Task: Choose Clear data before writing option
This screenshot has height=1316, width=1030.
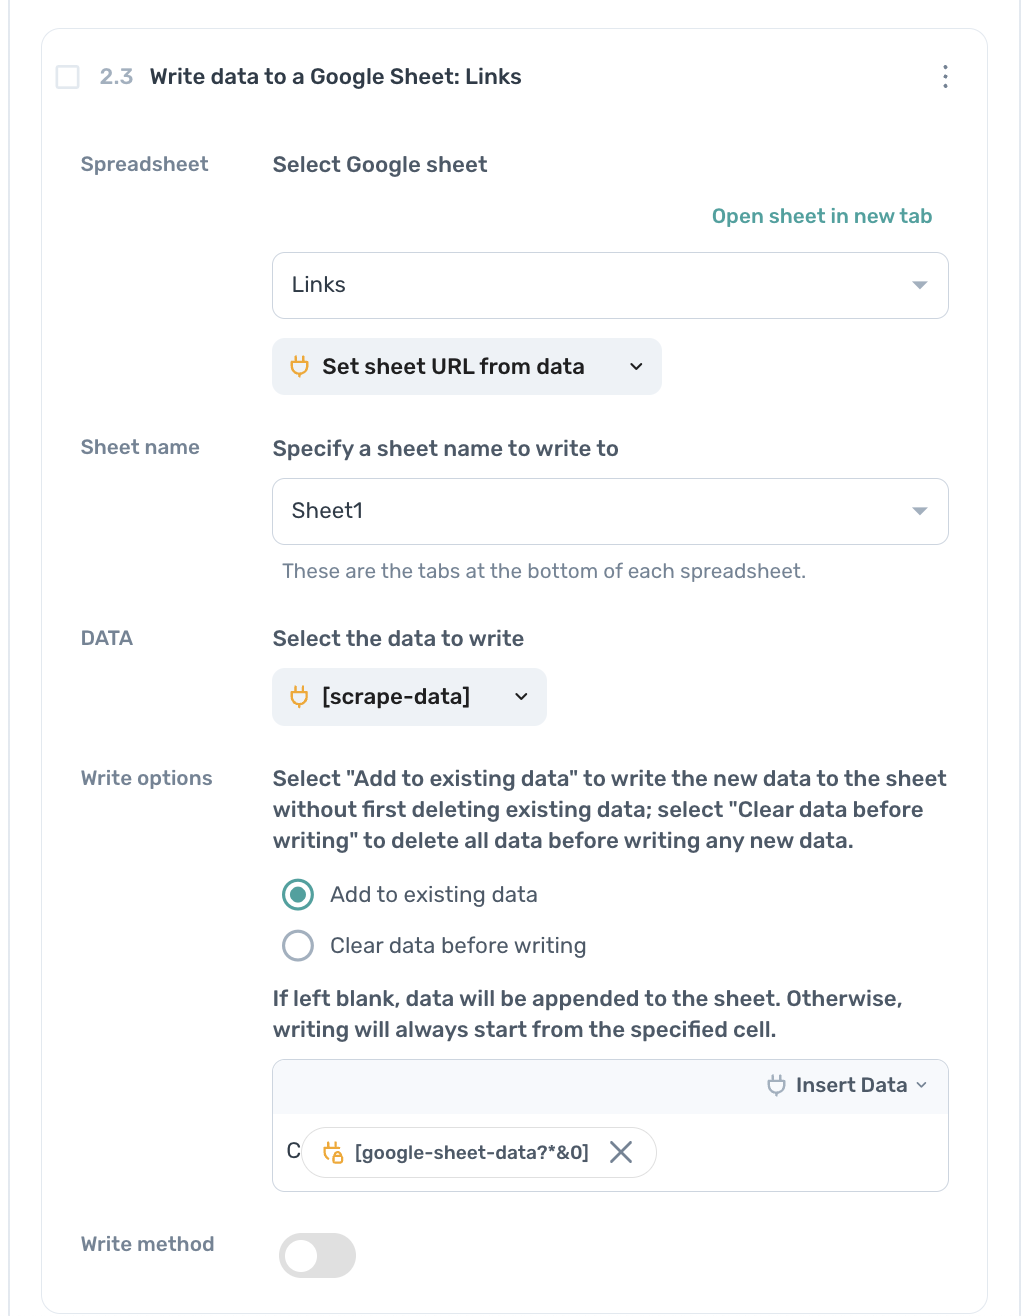Action: click(298, 946)
